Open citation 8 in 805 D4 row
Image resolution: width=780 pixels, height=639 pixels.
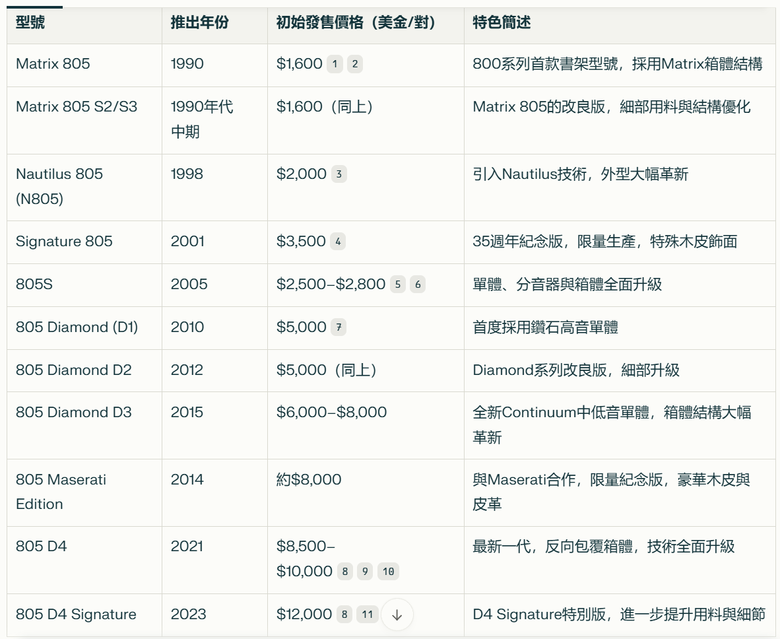point(345,571)
